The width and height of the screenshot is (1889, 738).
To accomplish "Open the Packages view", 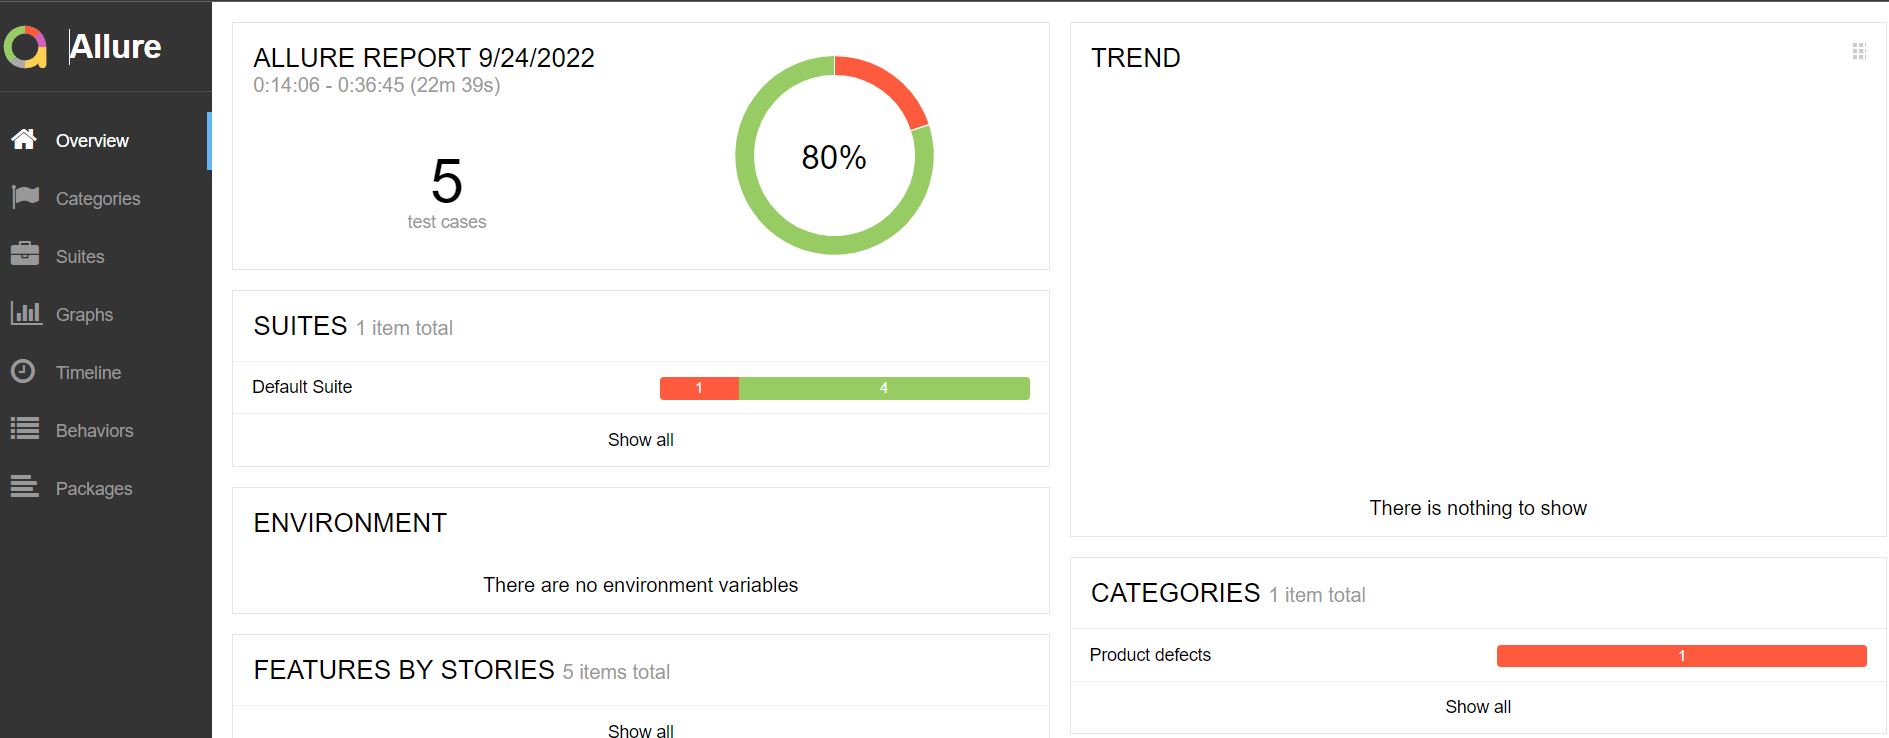I will tap(105, 489).
